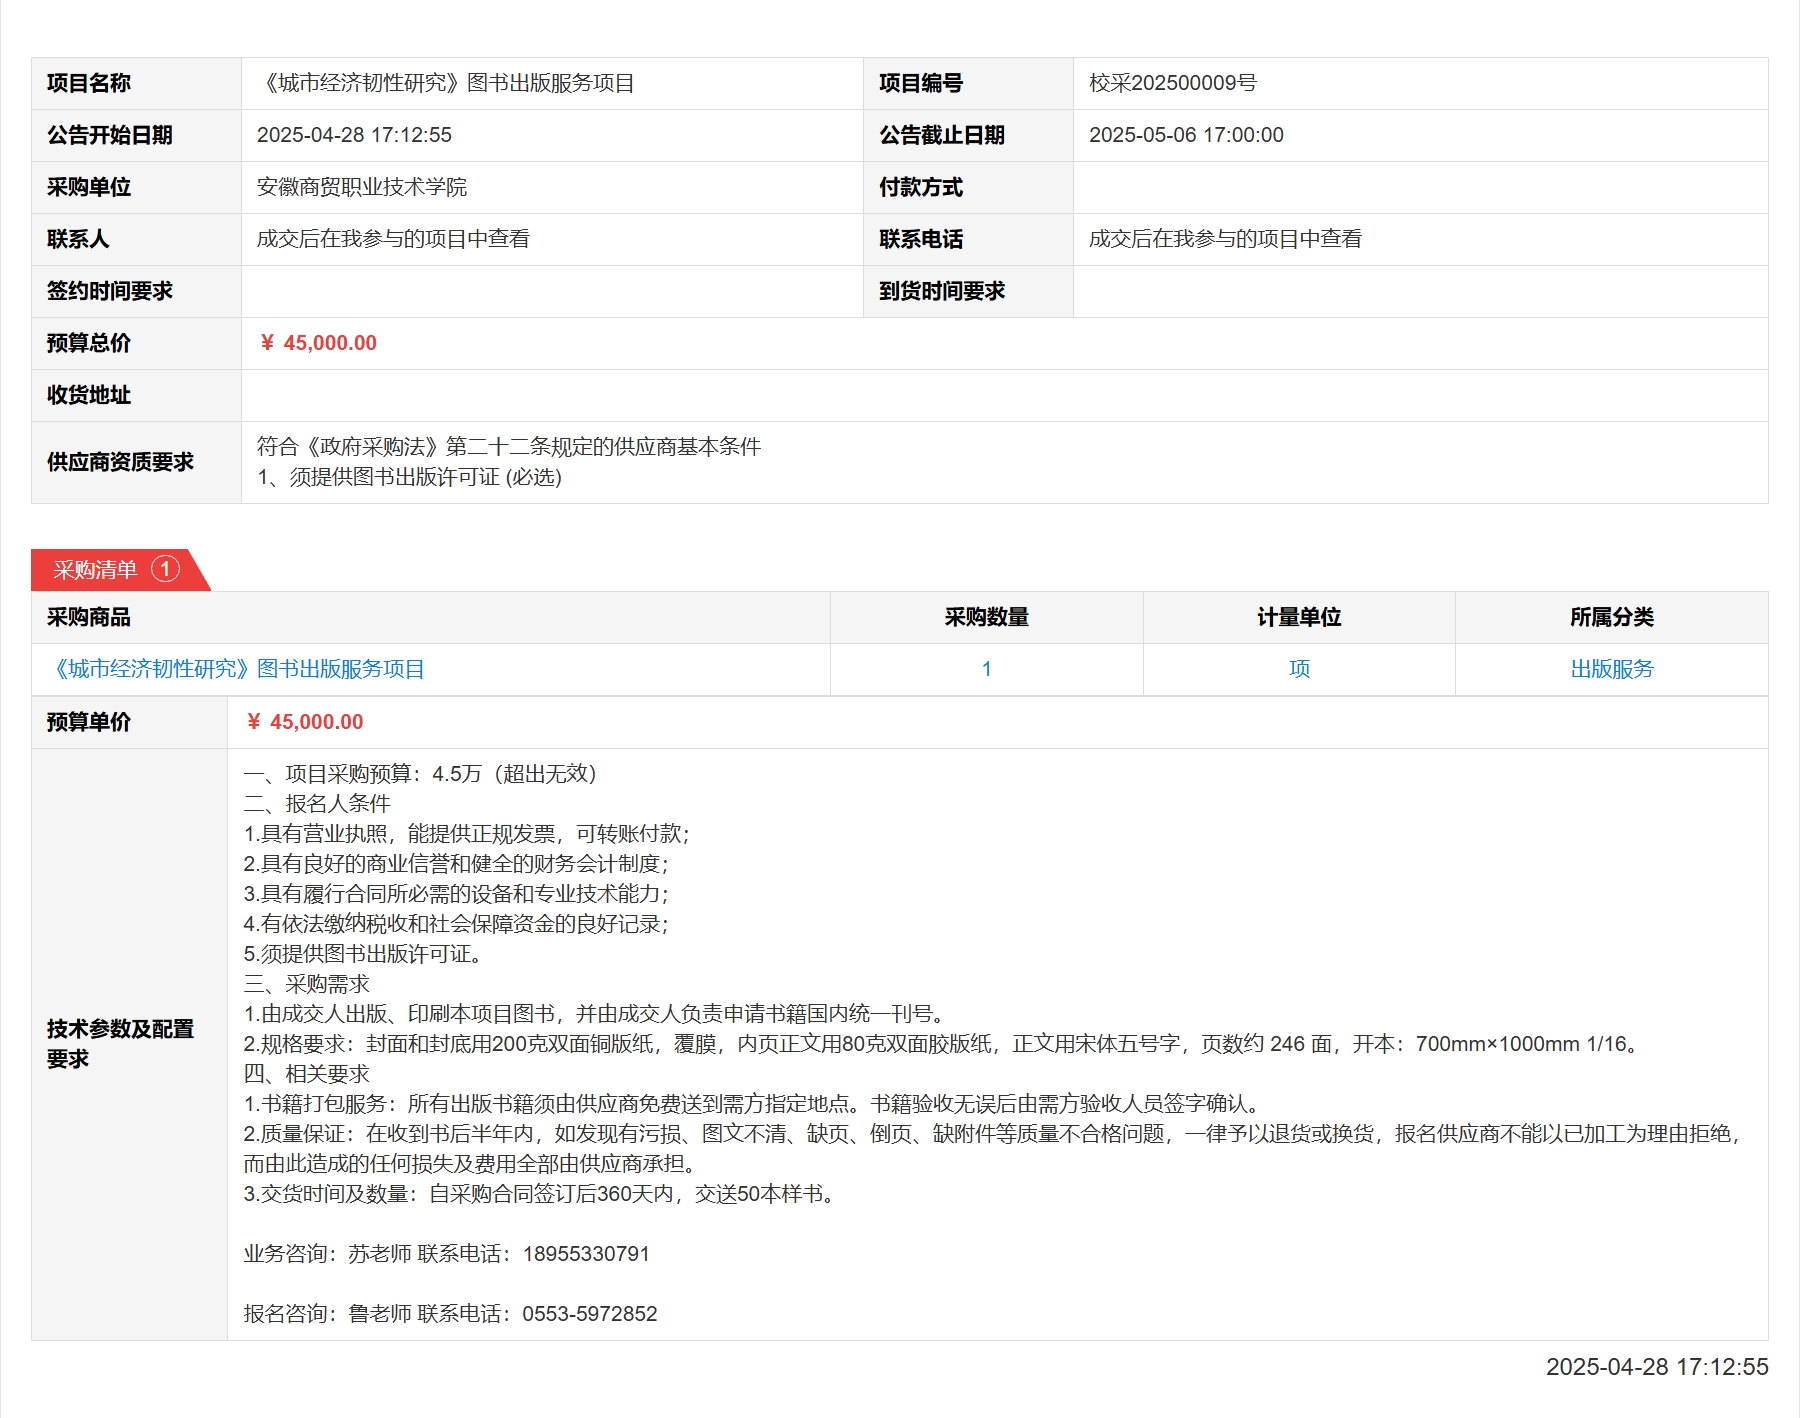Click the bottom-right timestamp 2025-04-28 17:12:55
The image size is (1812, 1418).
coord(1656,1367)
